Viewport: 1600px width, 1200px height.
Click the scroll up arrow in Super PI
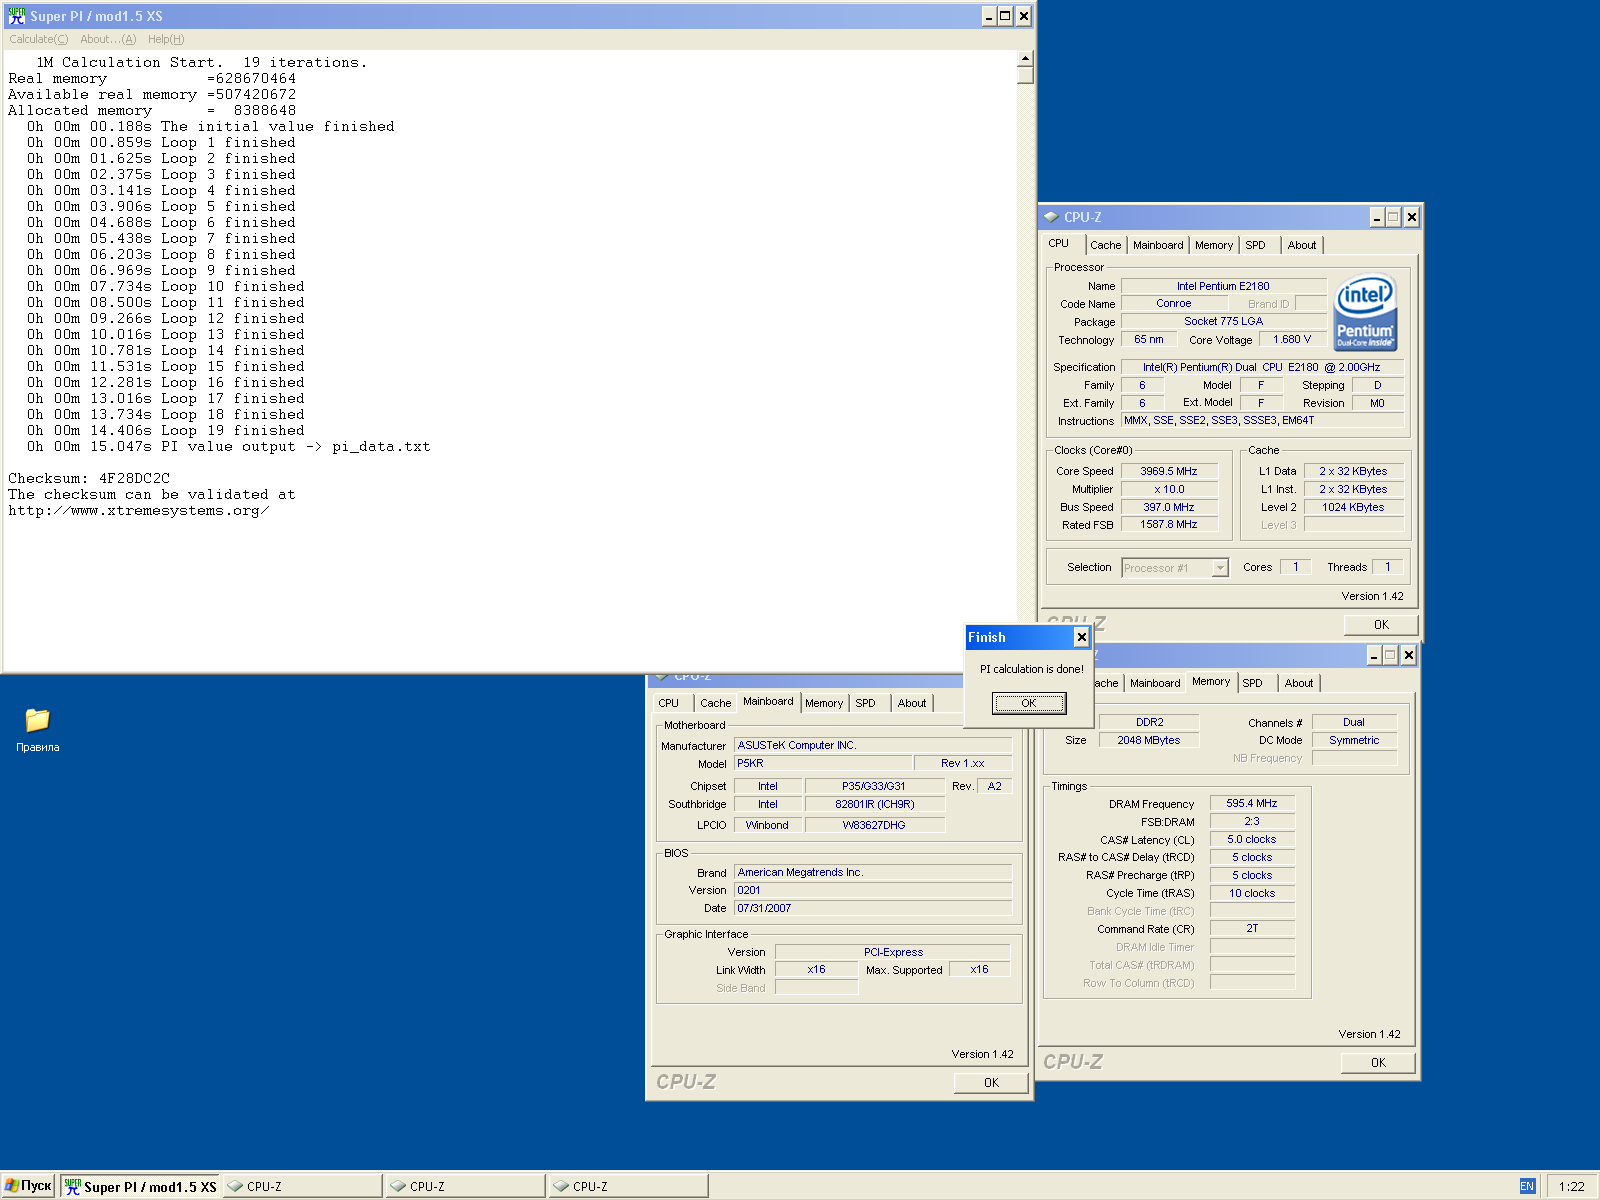[1025, 59]
